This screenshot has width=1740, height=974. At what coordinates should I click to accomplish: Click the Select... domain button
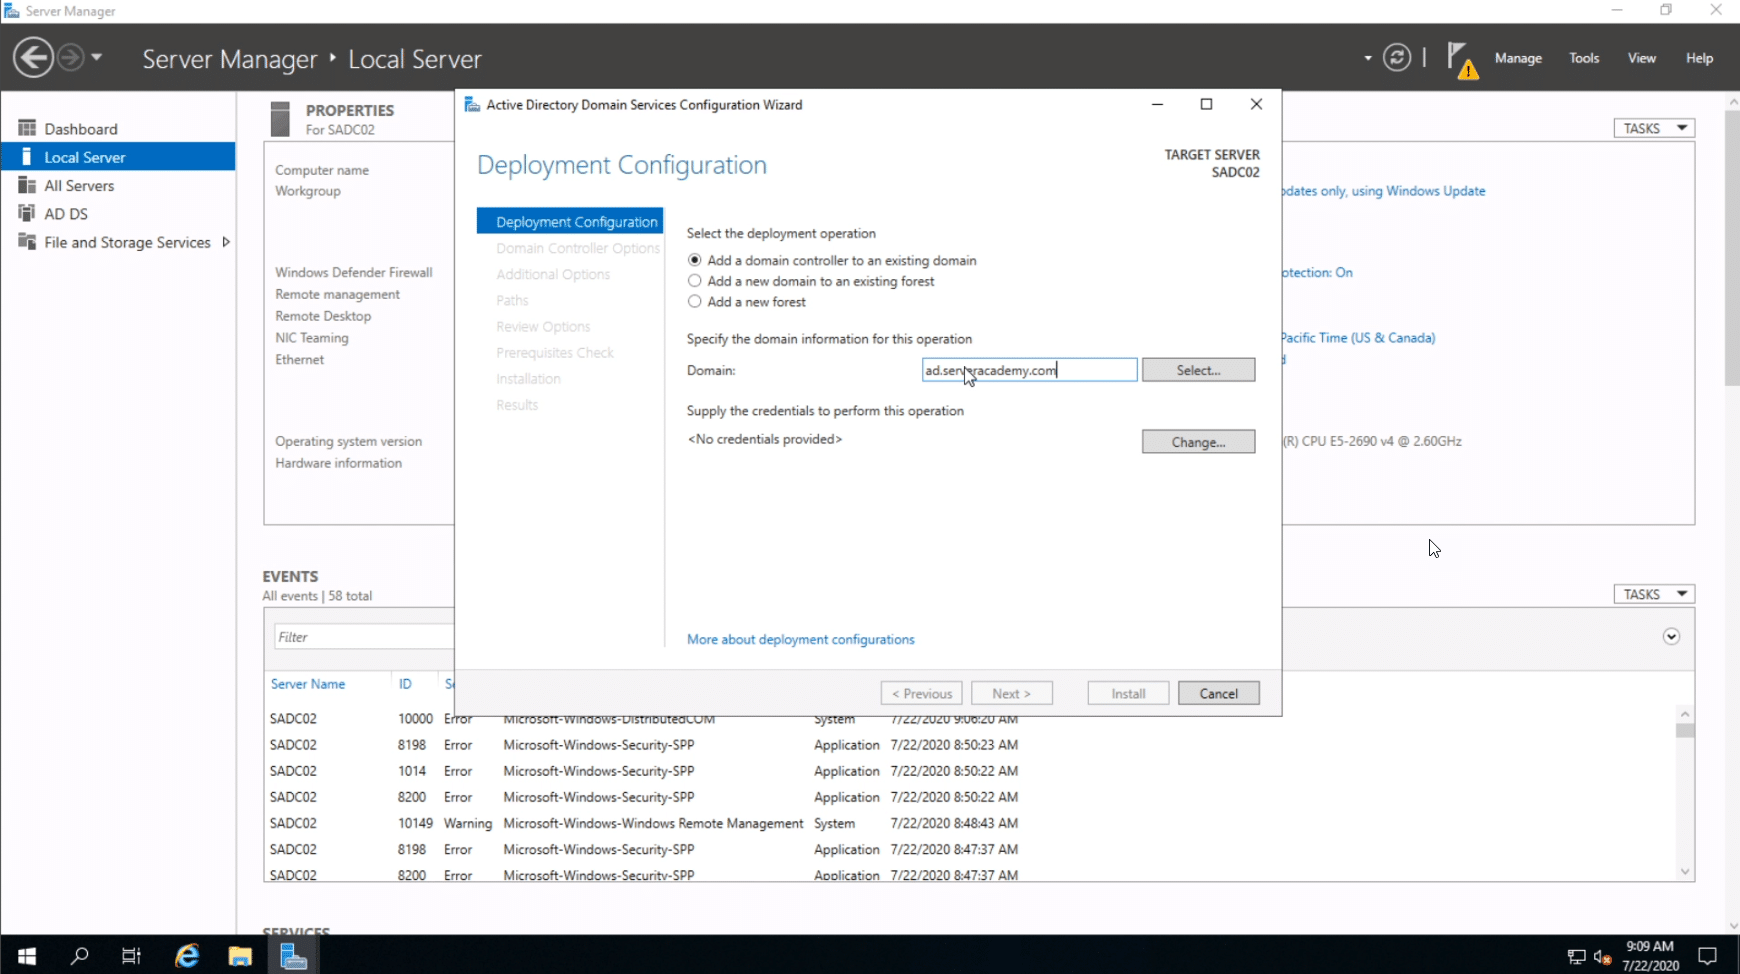click(x=1198, y=370)
